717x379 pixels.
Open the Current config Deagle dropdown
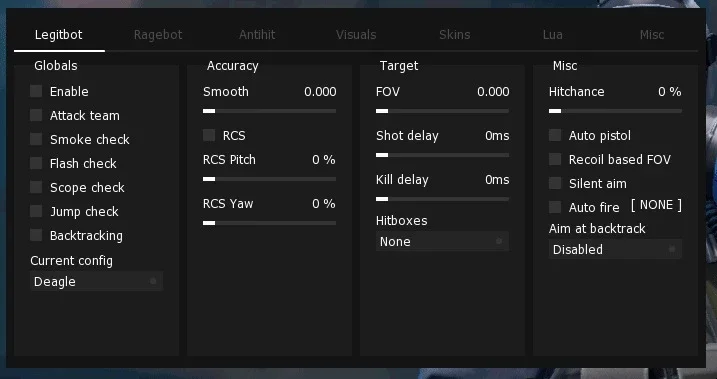coord(96,281)
